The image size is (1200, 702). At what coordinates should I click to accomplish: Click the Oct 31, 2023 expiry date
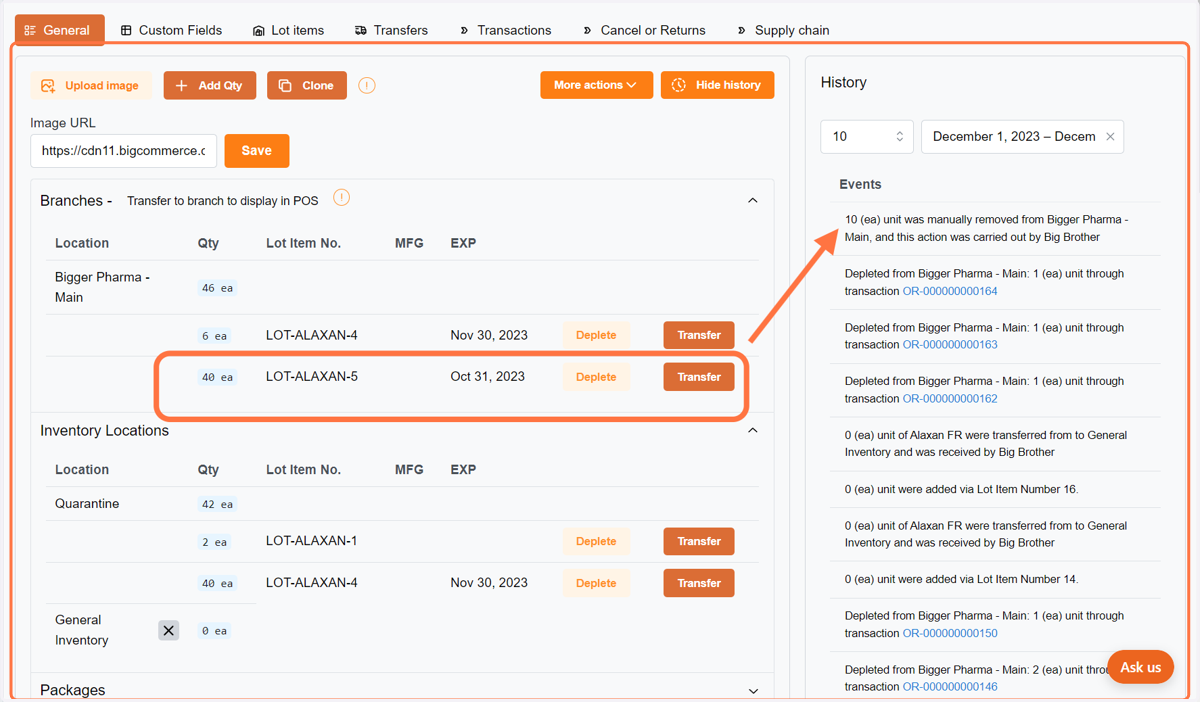pyautogui.click(x=488, y=377)
